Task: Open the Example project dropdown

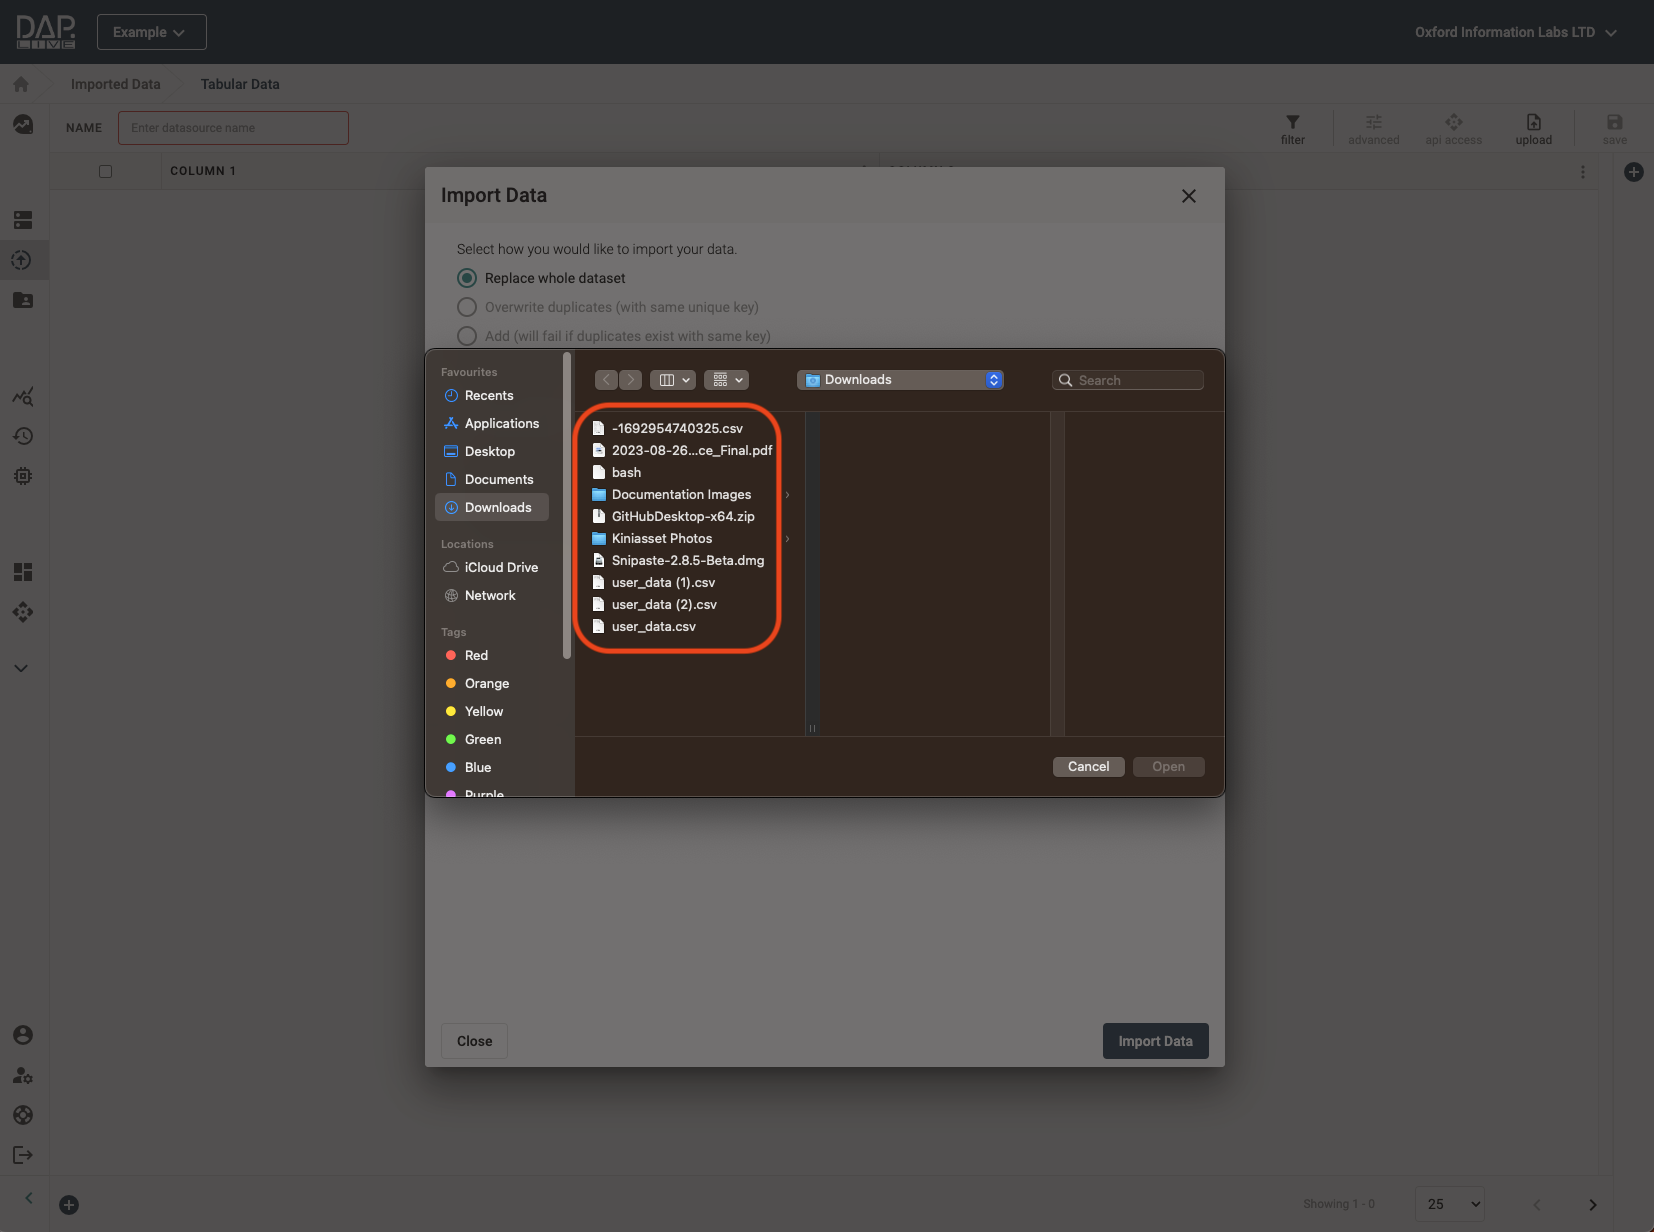Action: 151,32
